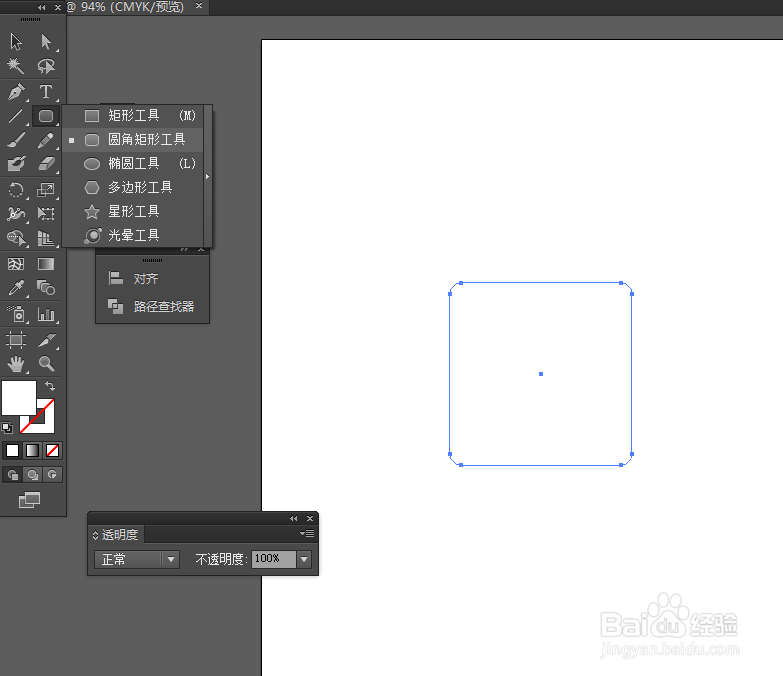Collapse the 透明度 panel with double arrows
Screen dimensions: 783x676
pyautogui.click(x=294, y=519)
